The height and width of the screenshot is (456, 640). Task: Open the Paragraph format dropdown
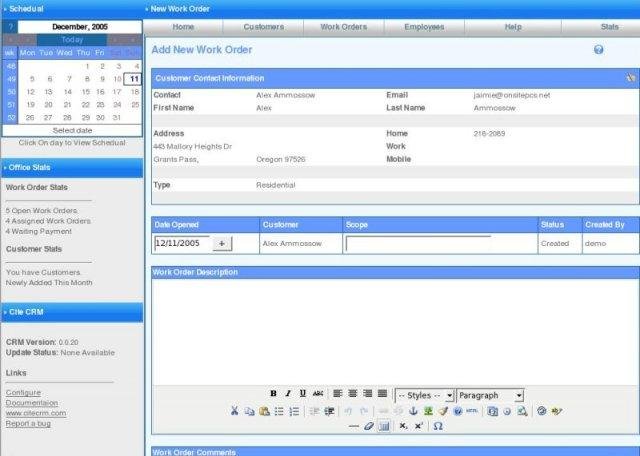[490, 396]
